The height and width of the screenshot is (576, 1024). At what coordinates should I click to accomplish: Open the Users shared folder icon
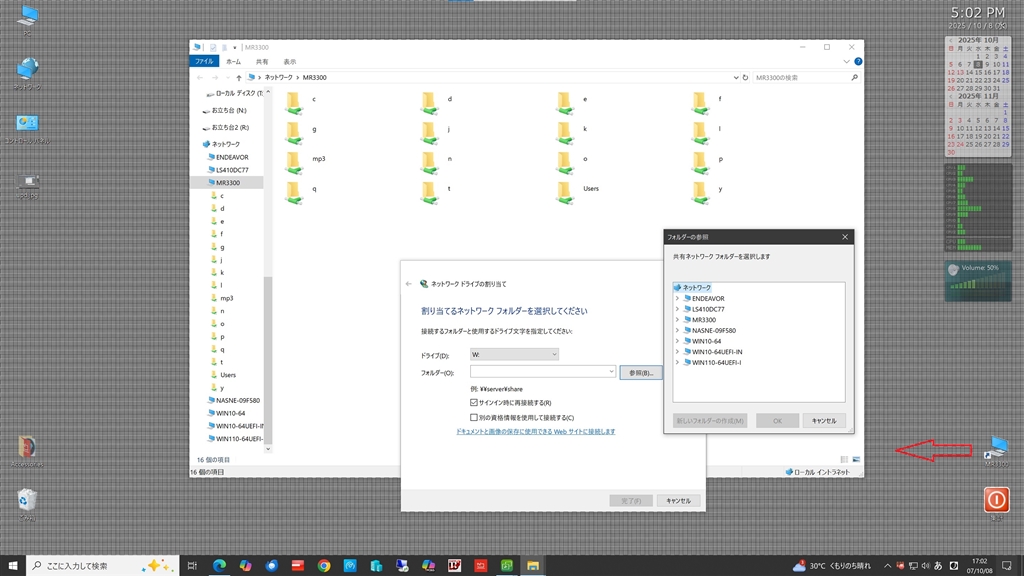coord(565,189)
